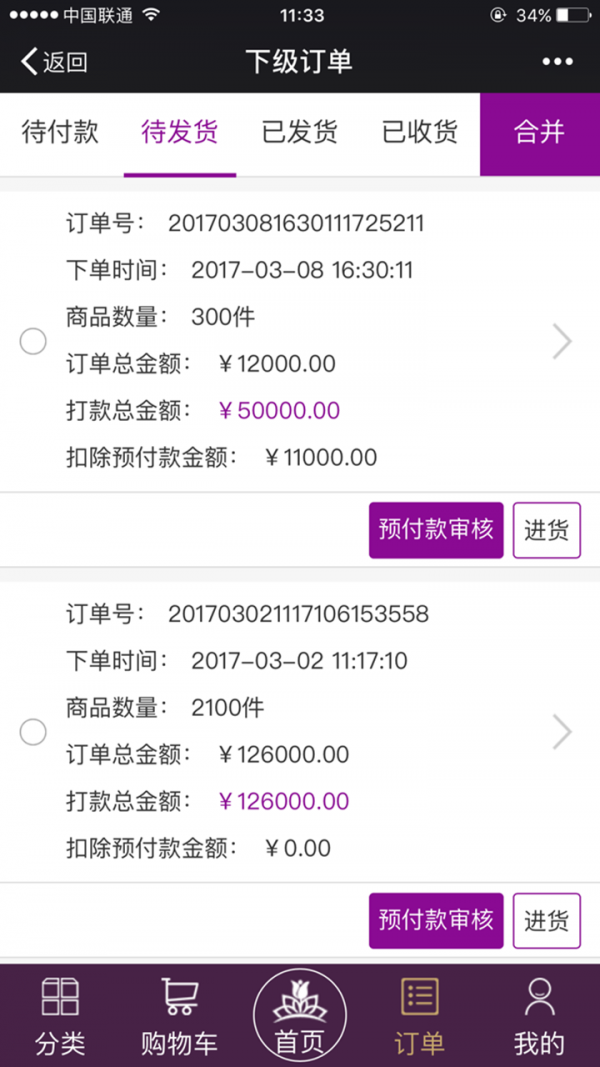Click 预付款审核 for the 300件 order
The height and width of the screenshot is (1067, 600).
tap(436, 530)
